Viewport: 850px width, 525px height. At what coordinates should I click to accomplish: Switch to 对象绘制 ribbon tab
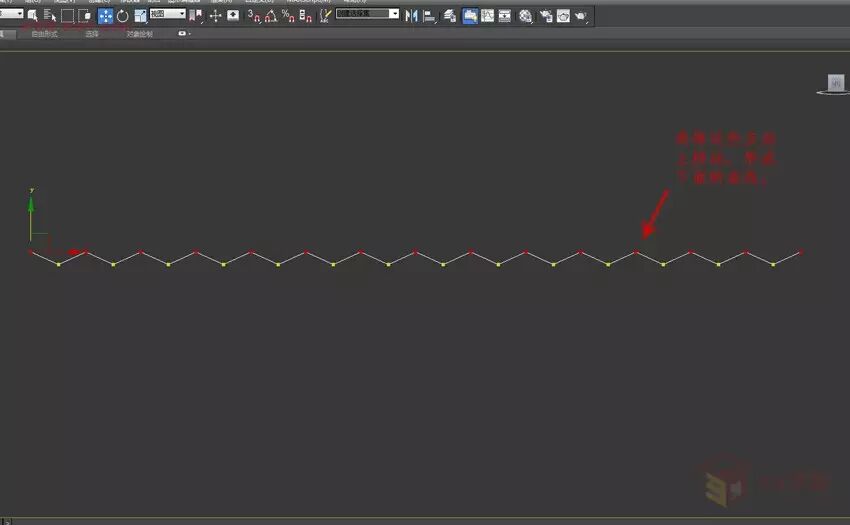tap(139, 34)
